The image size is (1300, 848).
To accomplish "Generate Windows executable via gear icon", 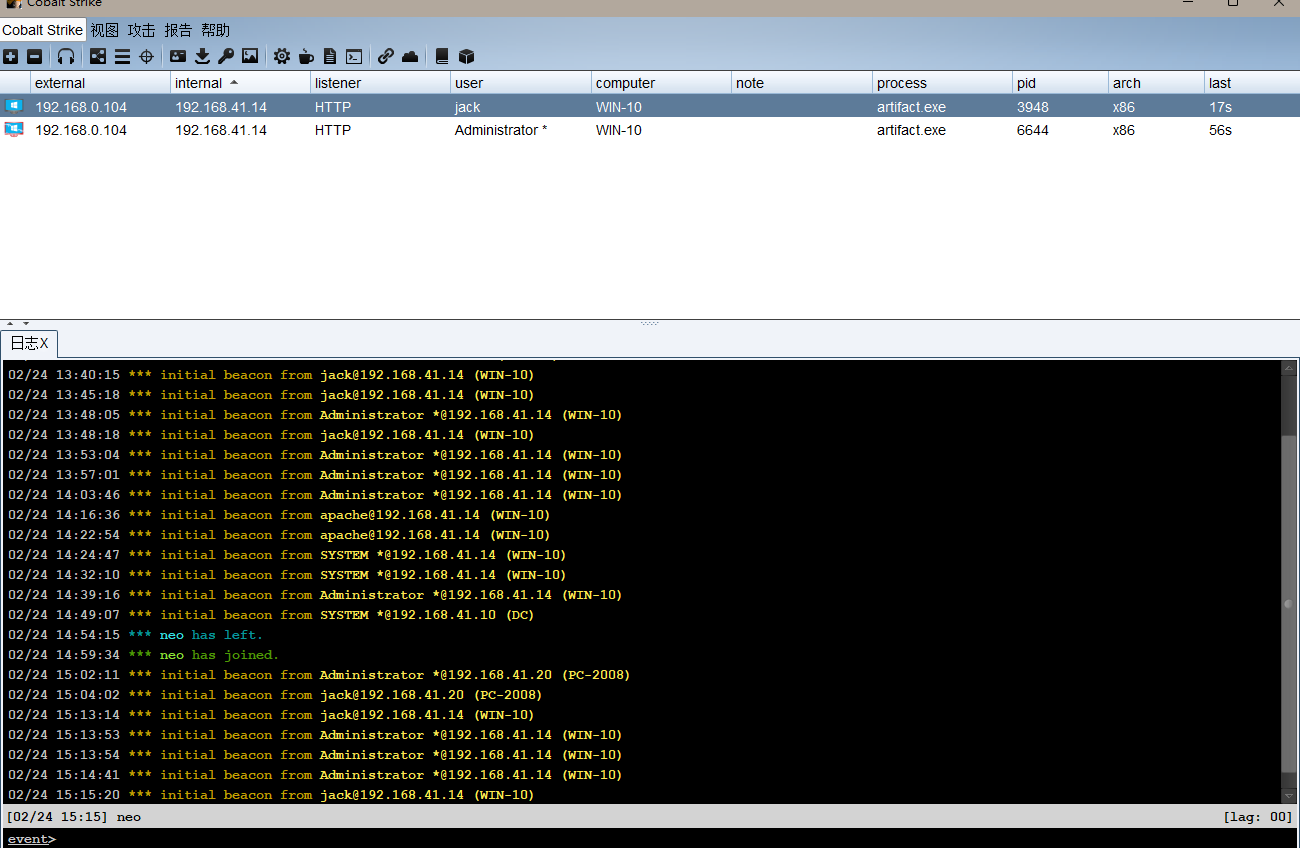I will tap(282, 57).
